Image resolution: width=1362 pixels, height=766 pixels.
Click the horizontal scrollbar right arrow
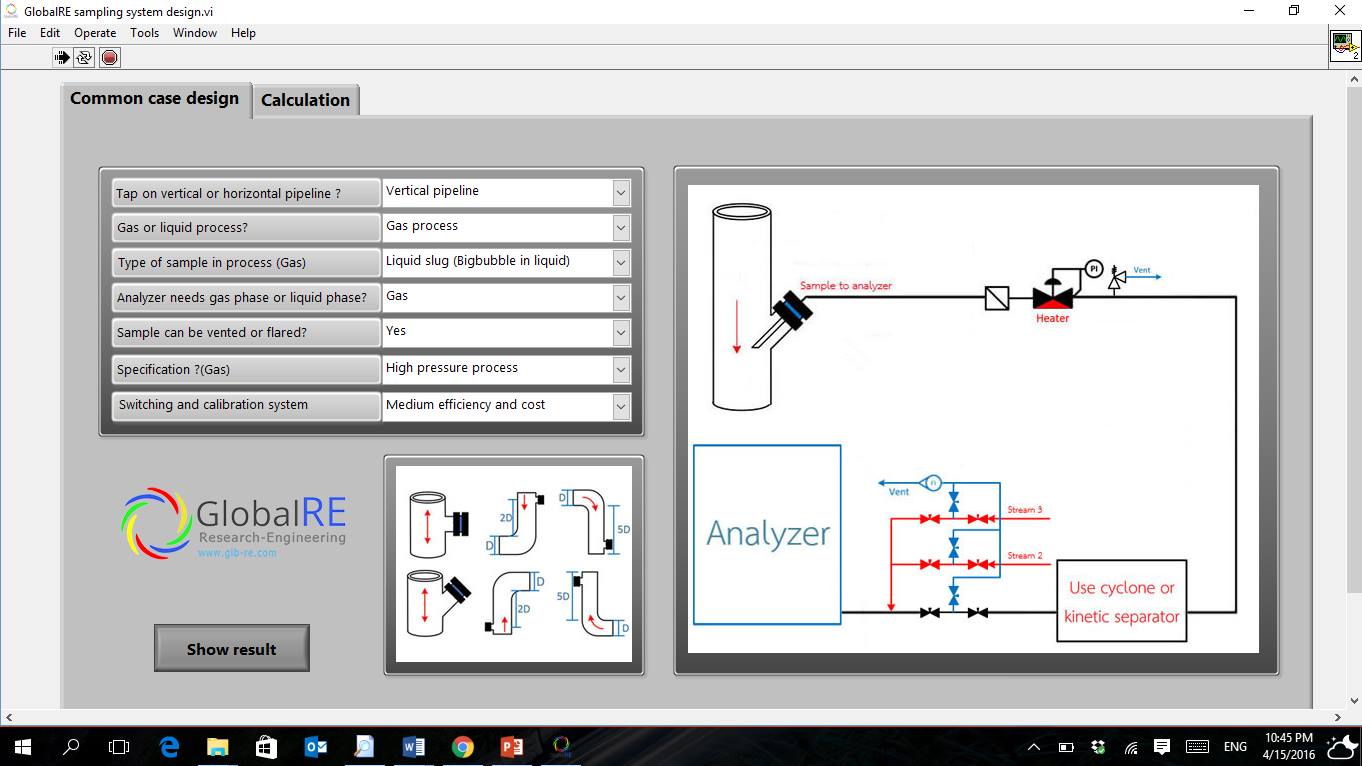click(1338, 717)
